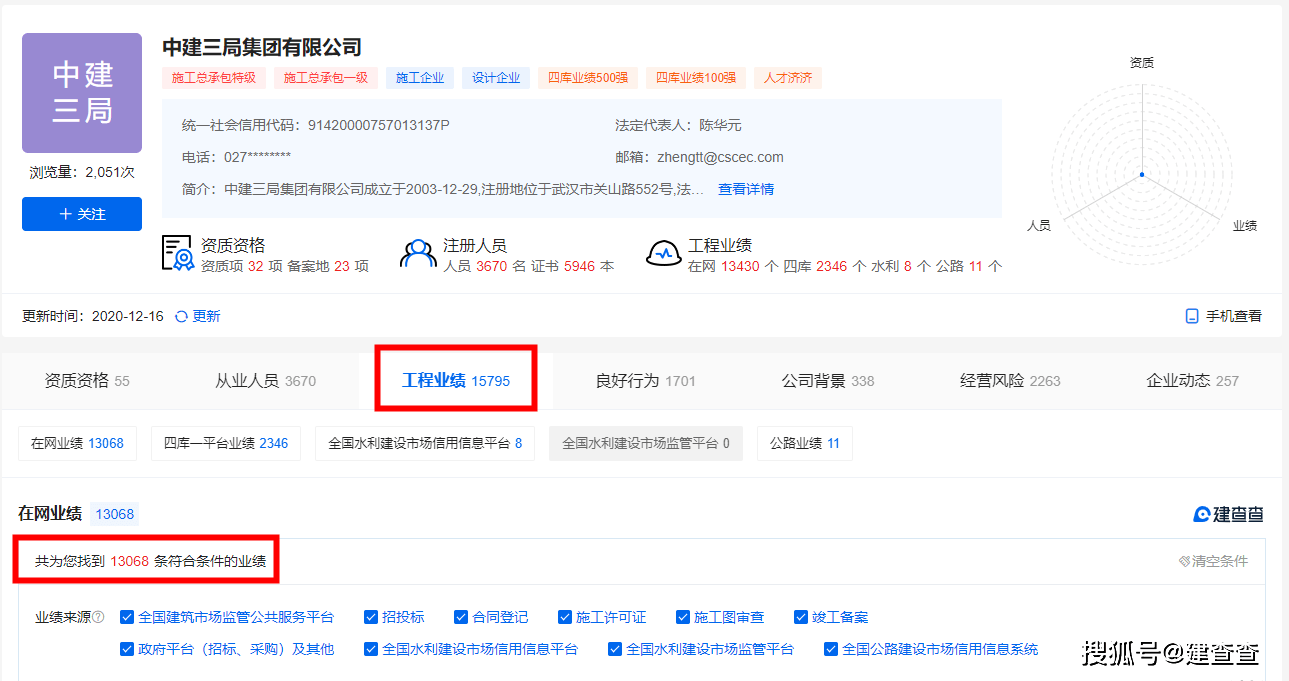
Task: Click email zhengtt@cscec.com
Action: pos(720,157)
